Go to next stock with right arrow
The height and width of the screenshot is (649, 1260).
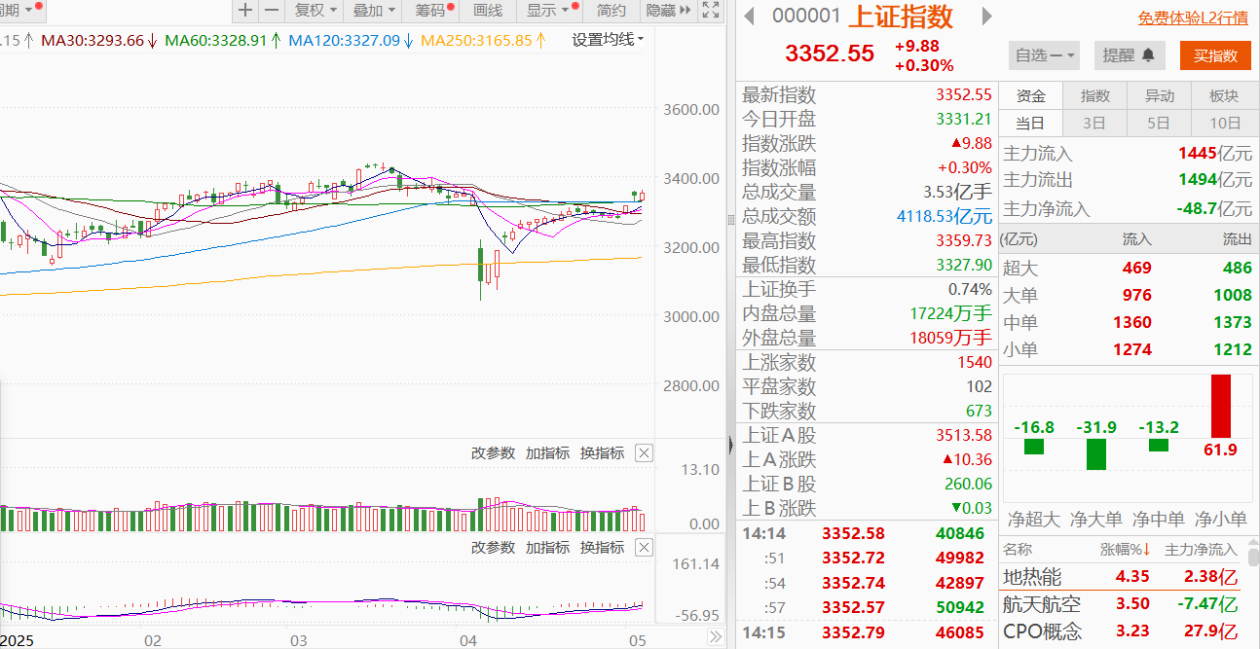coord(987,16)
